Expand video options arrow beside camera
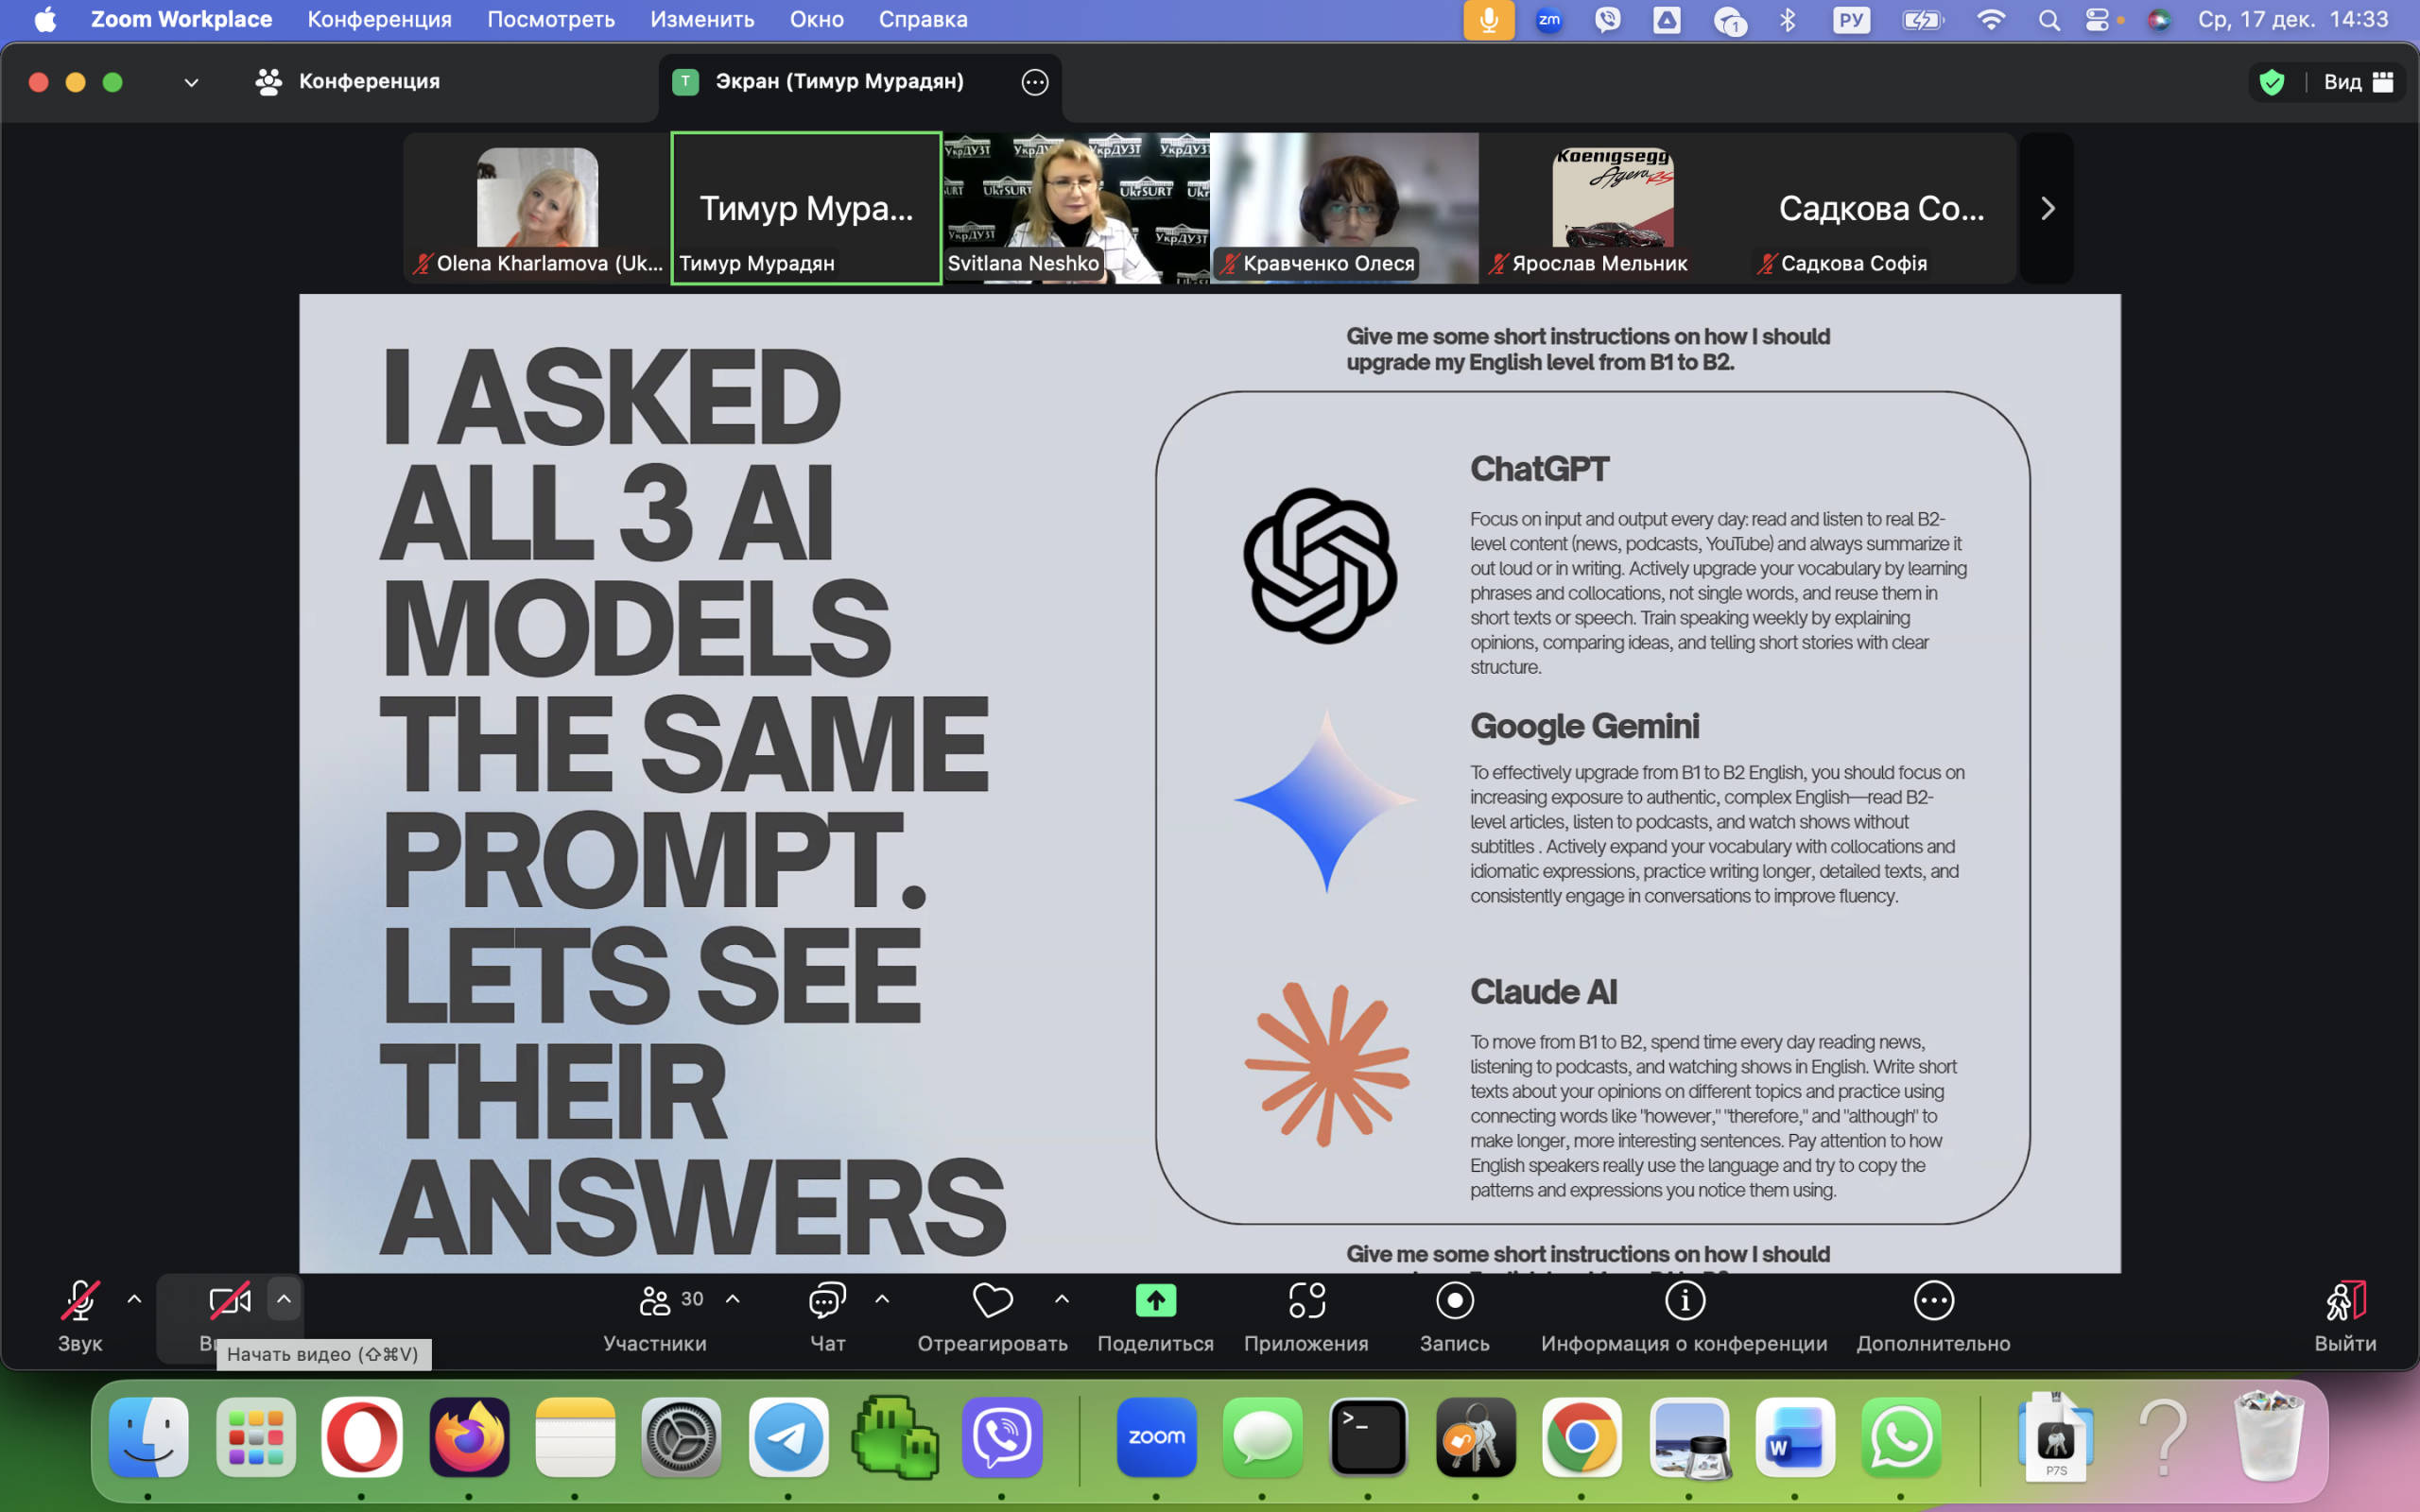 [x=284, y=1299]
